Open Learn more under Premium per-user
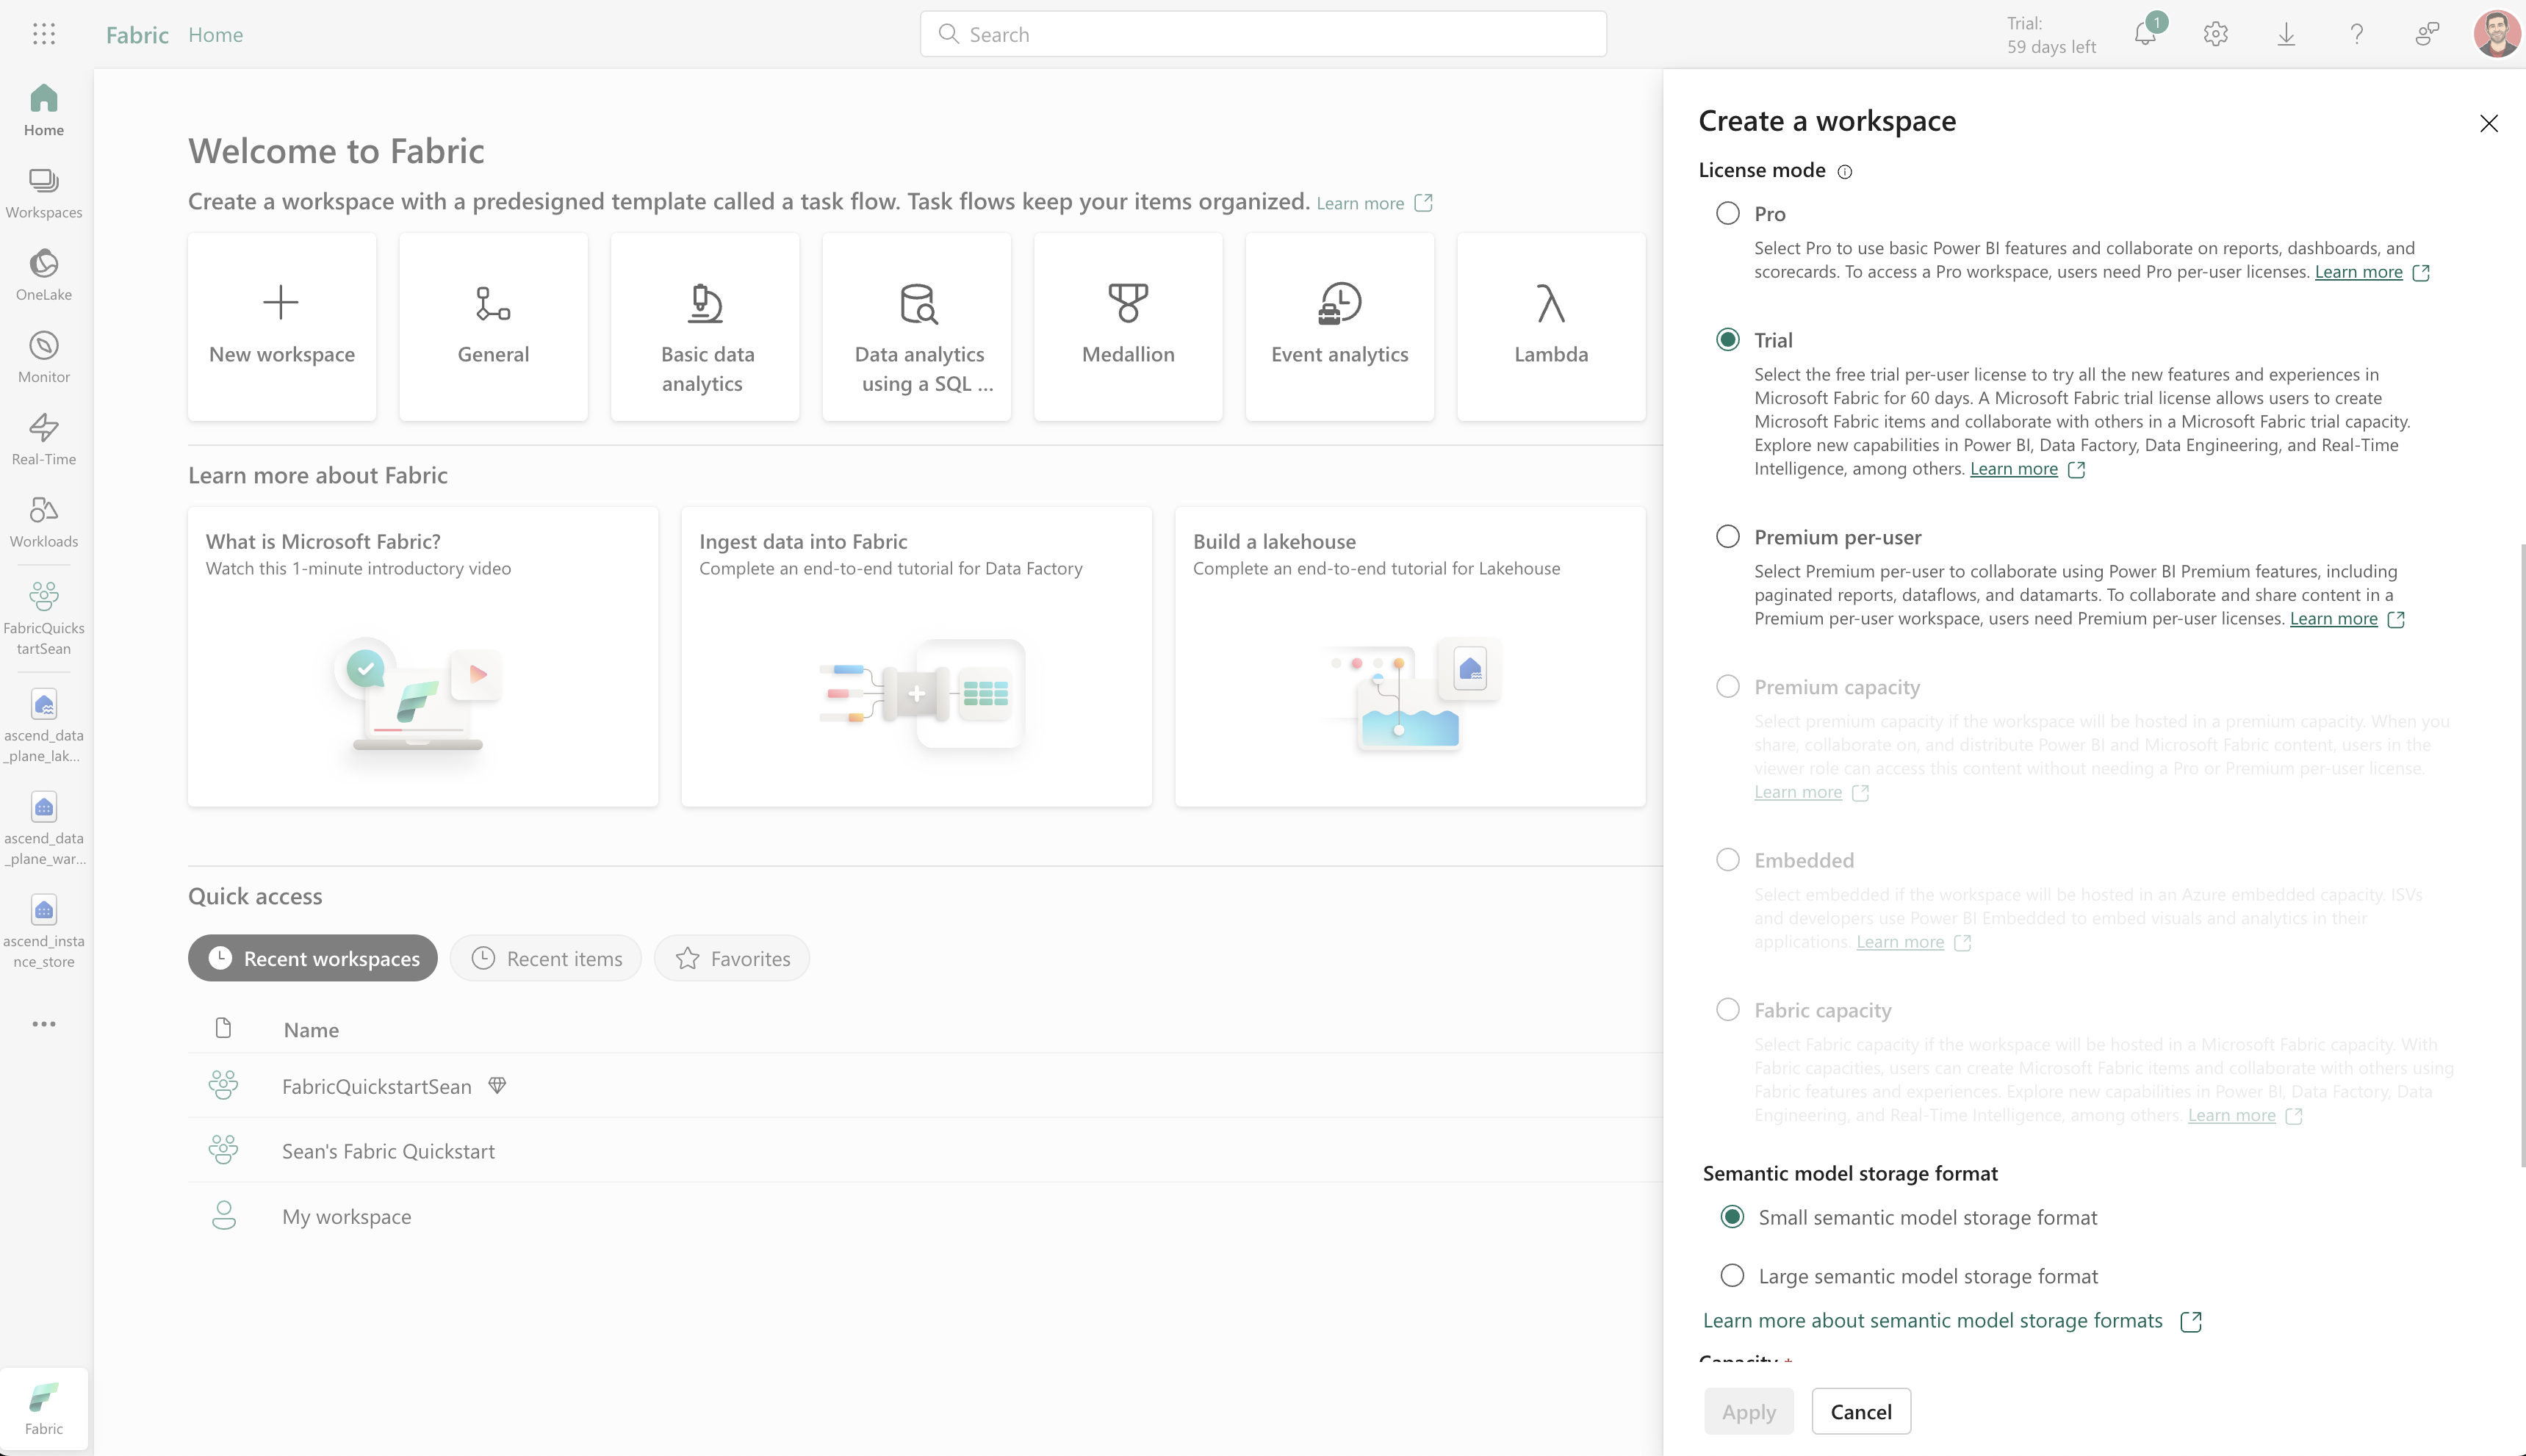 click(2333, 619)
